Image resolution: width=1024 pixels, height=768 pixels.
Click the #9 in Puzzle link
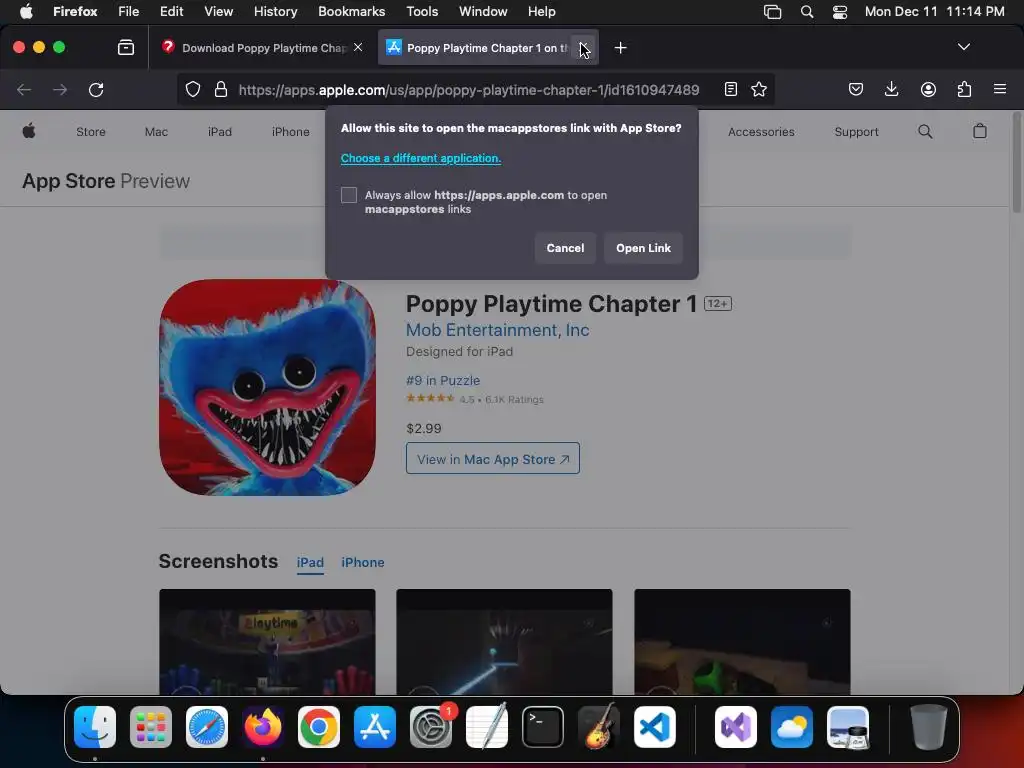(443, 380)
